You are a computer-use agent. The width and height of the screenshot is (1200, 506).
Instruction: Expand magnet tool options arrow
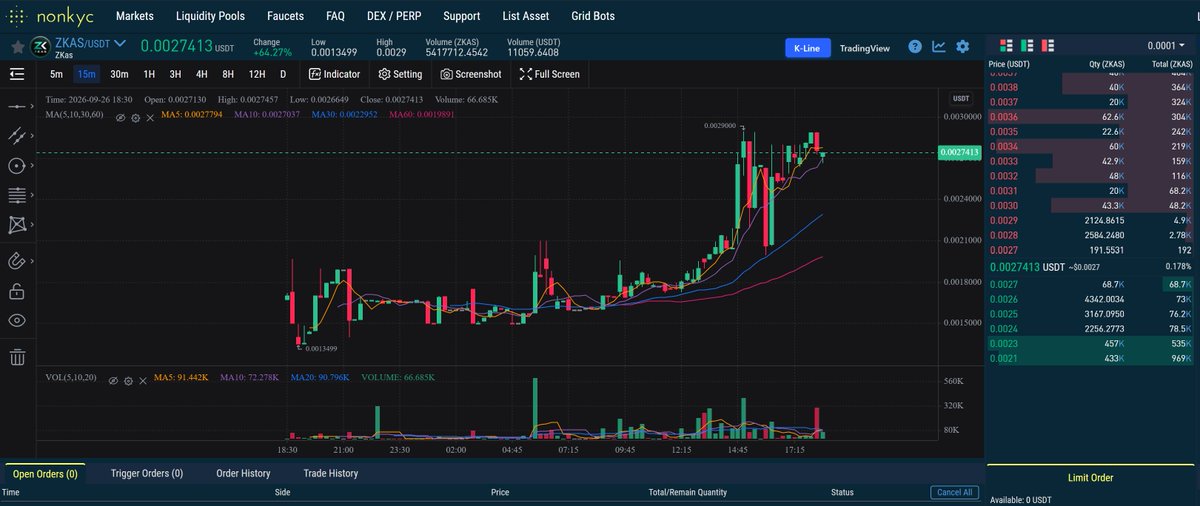[x=34, y=261]
